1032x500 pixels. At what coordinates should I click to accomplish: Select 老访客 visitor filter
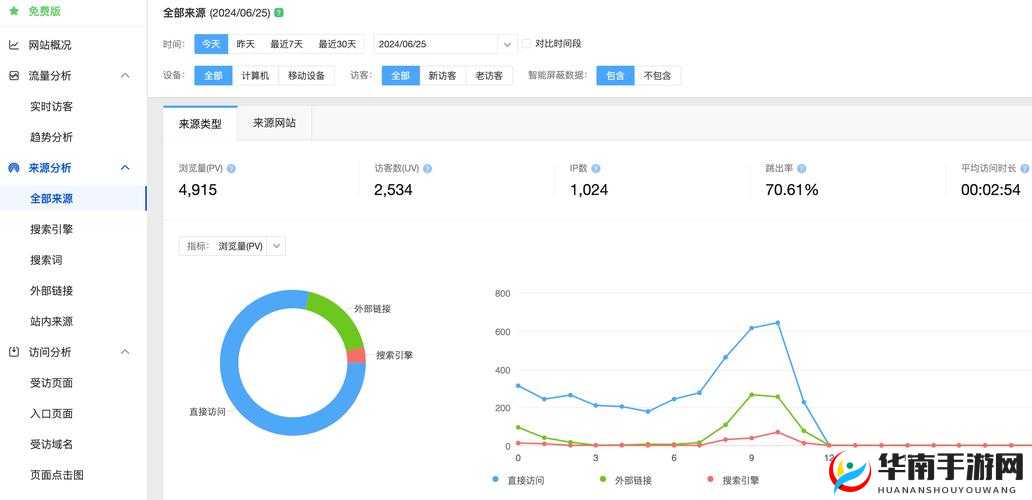pos(489,76)
